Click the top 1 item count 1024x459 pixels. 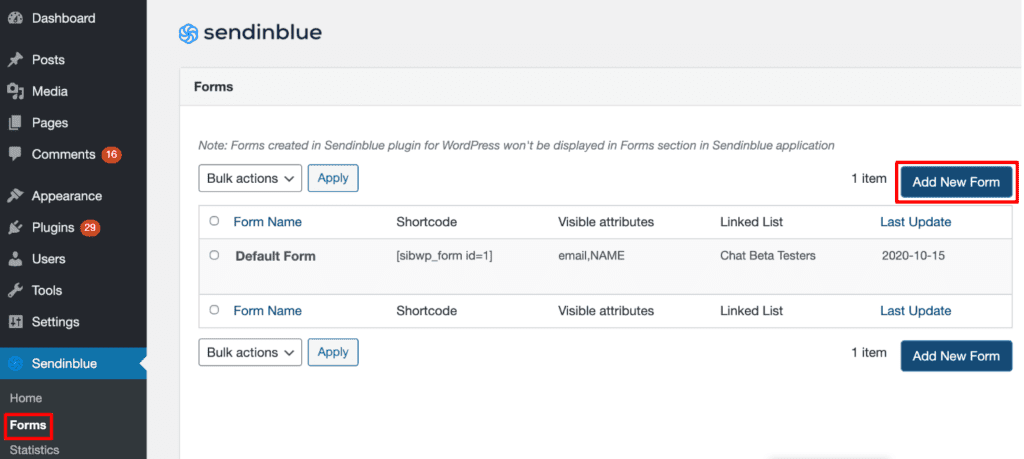(x=869, y=178)
